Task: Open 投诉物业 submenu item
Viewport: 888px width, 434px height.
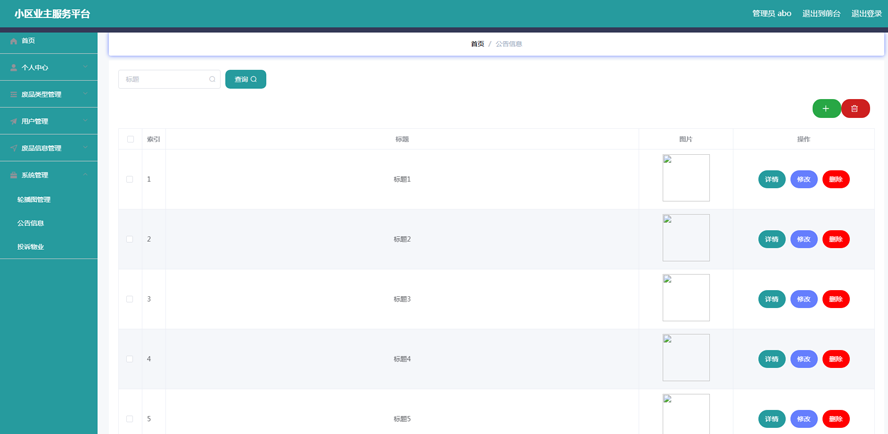Action: point(30,247)
